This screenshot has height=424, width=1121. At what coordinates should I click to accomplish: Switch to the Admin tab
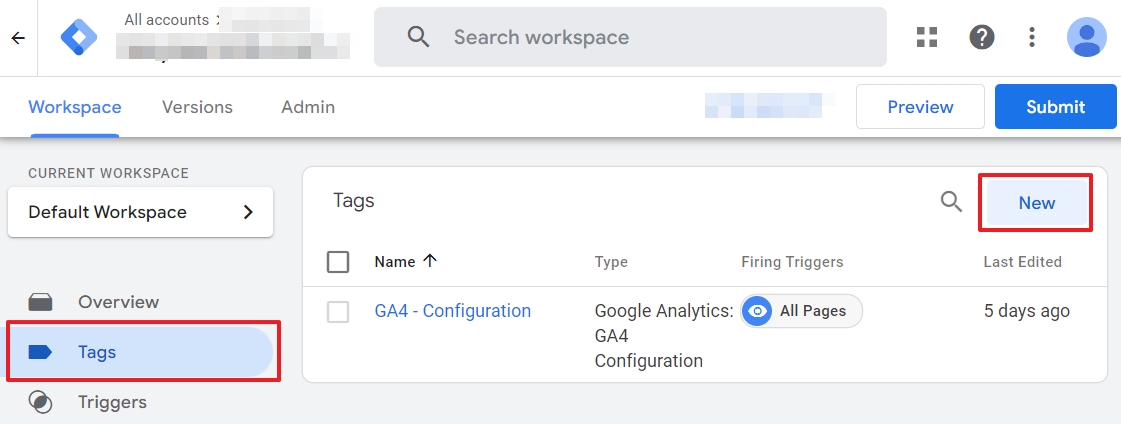(308, 107)
